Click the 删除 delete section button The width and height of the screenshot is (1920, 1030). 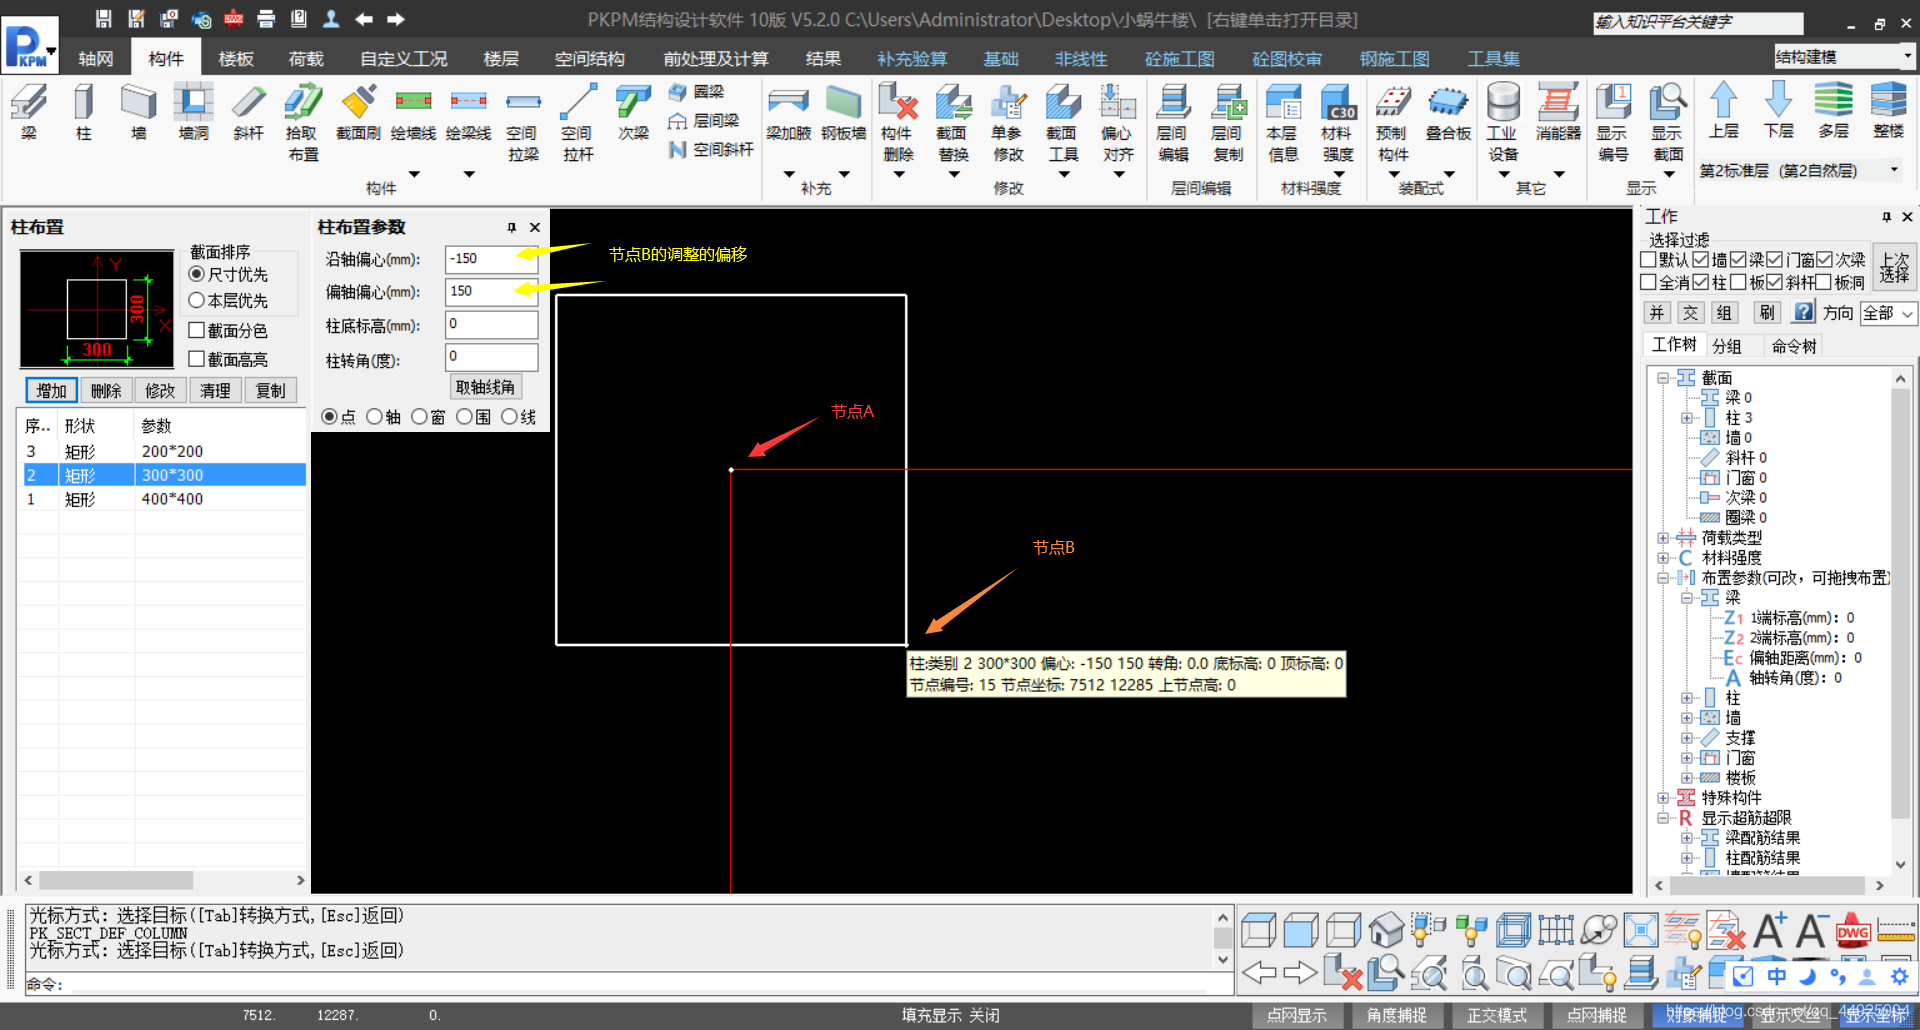click(x=106, y=390)
